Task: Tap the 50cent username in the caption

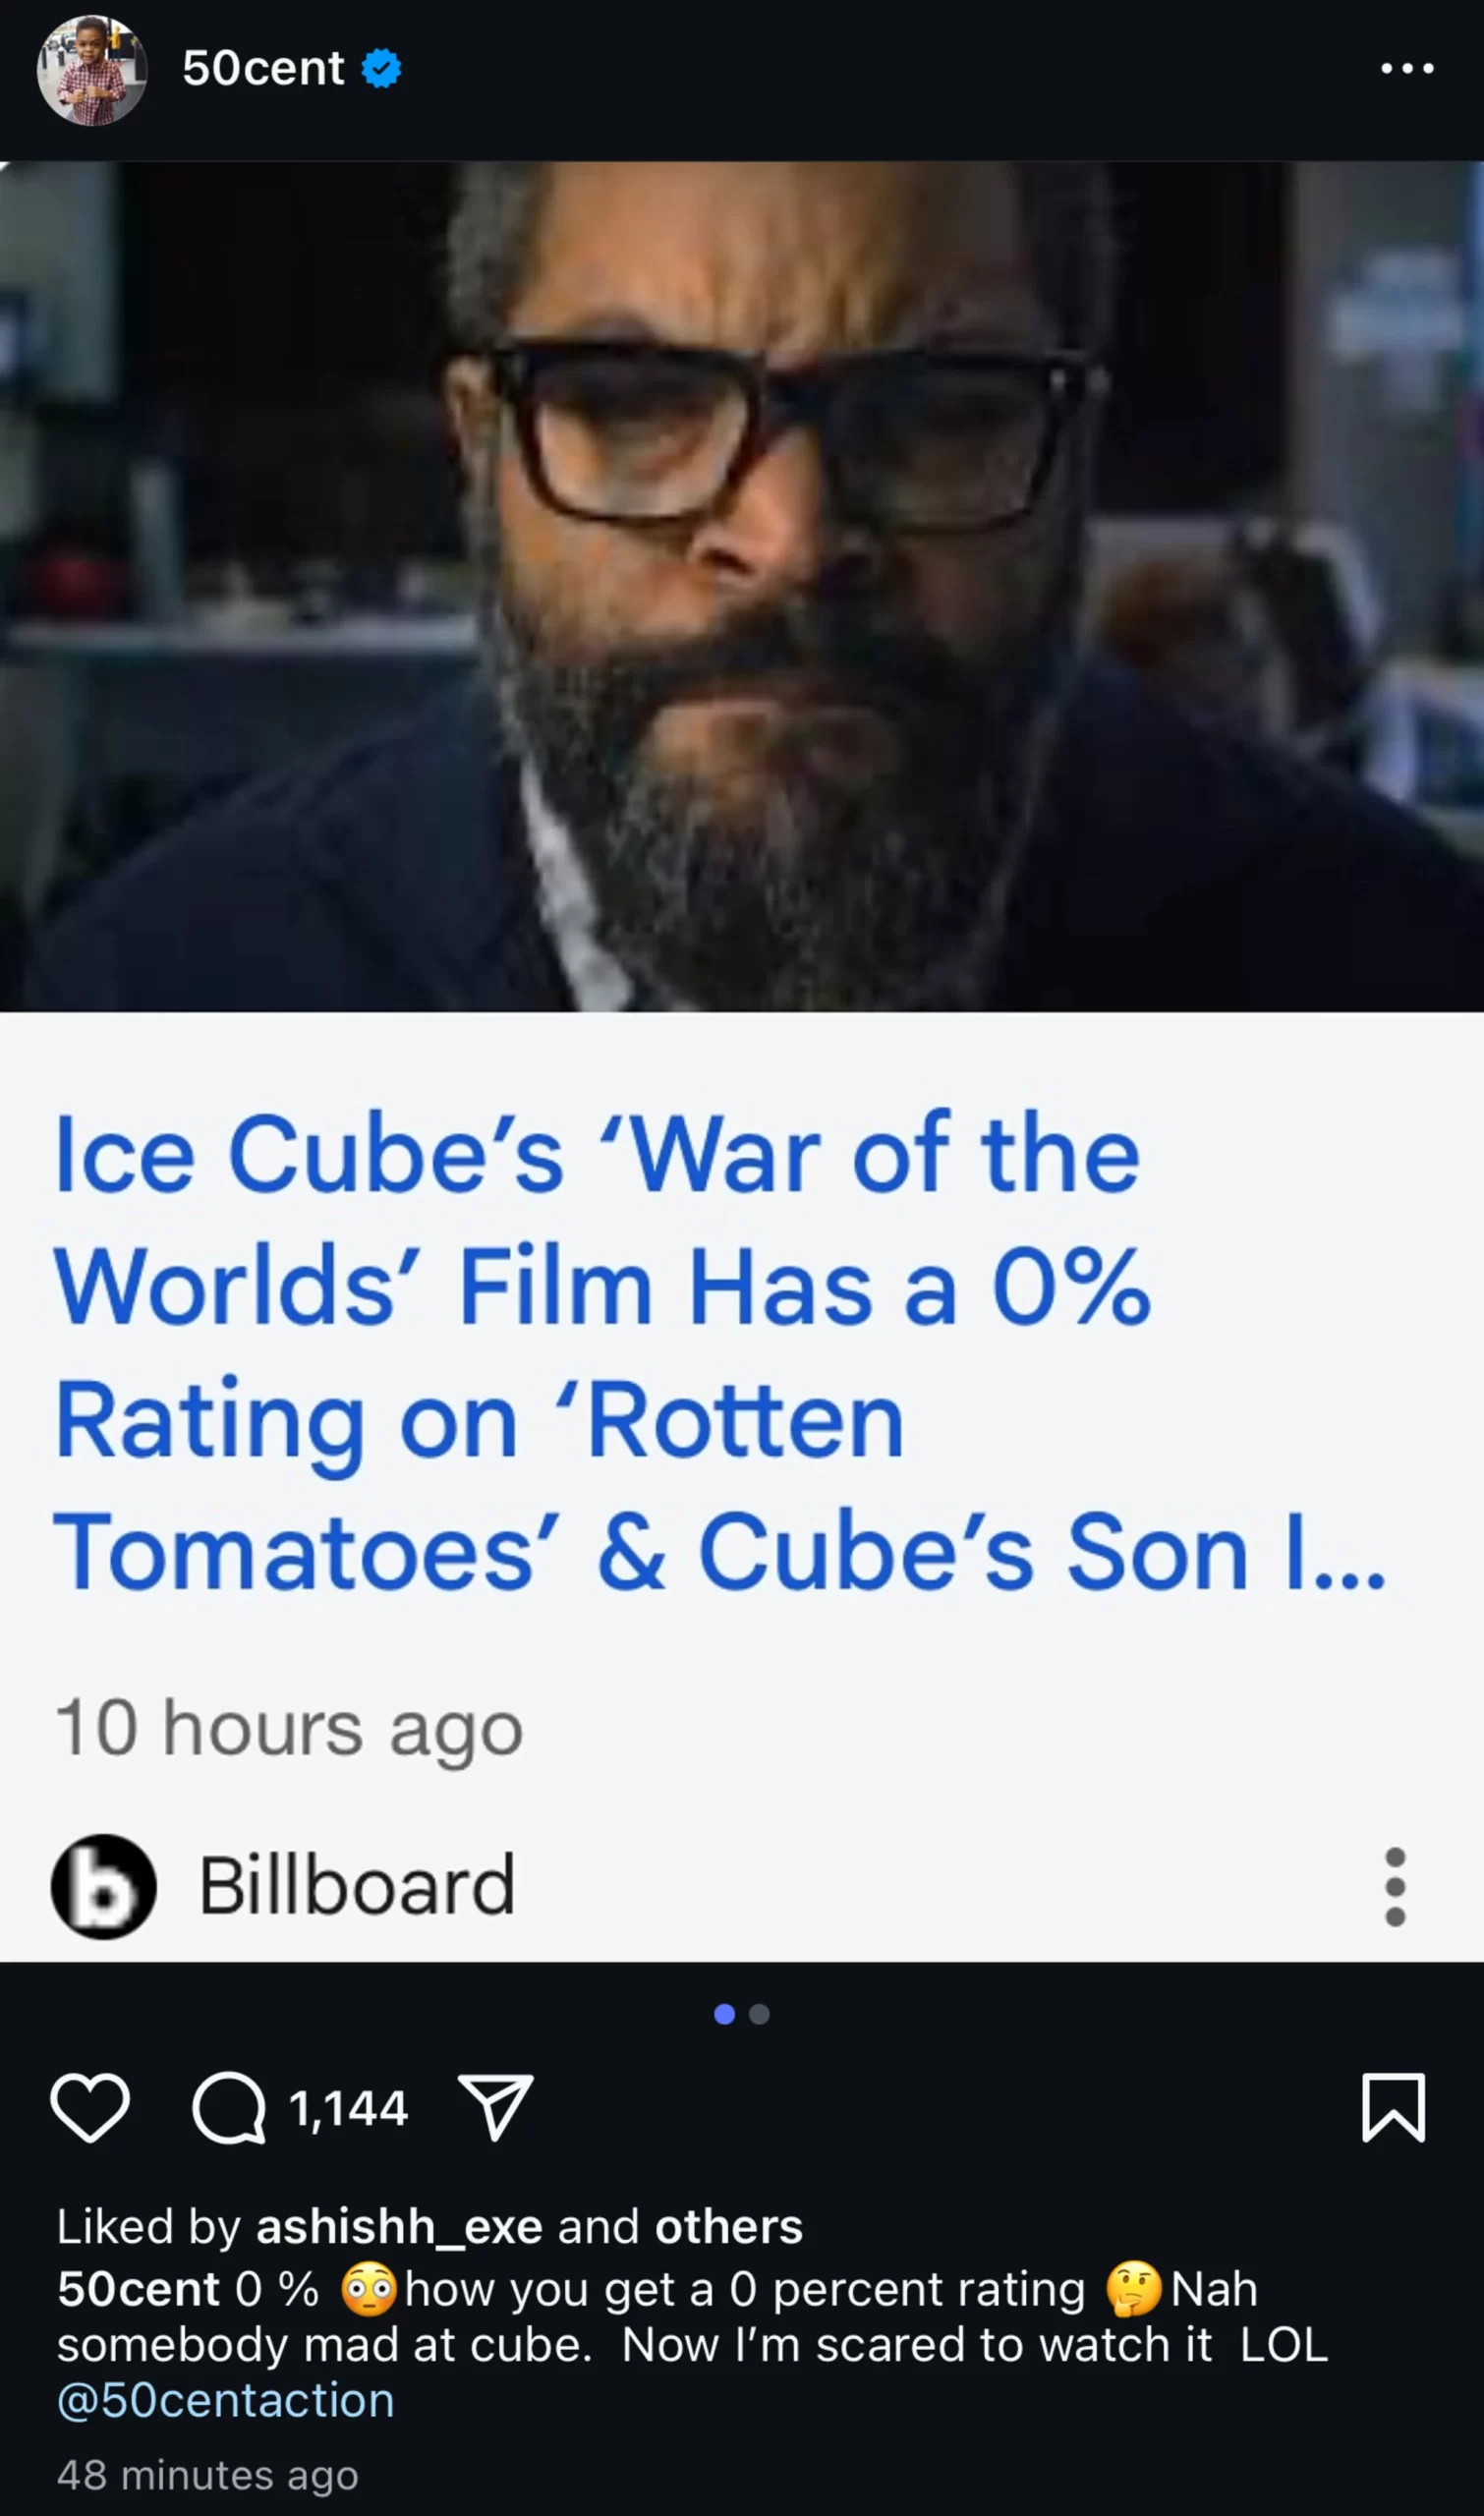Action: point(138,2289)
